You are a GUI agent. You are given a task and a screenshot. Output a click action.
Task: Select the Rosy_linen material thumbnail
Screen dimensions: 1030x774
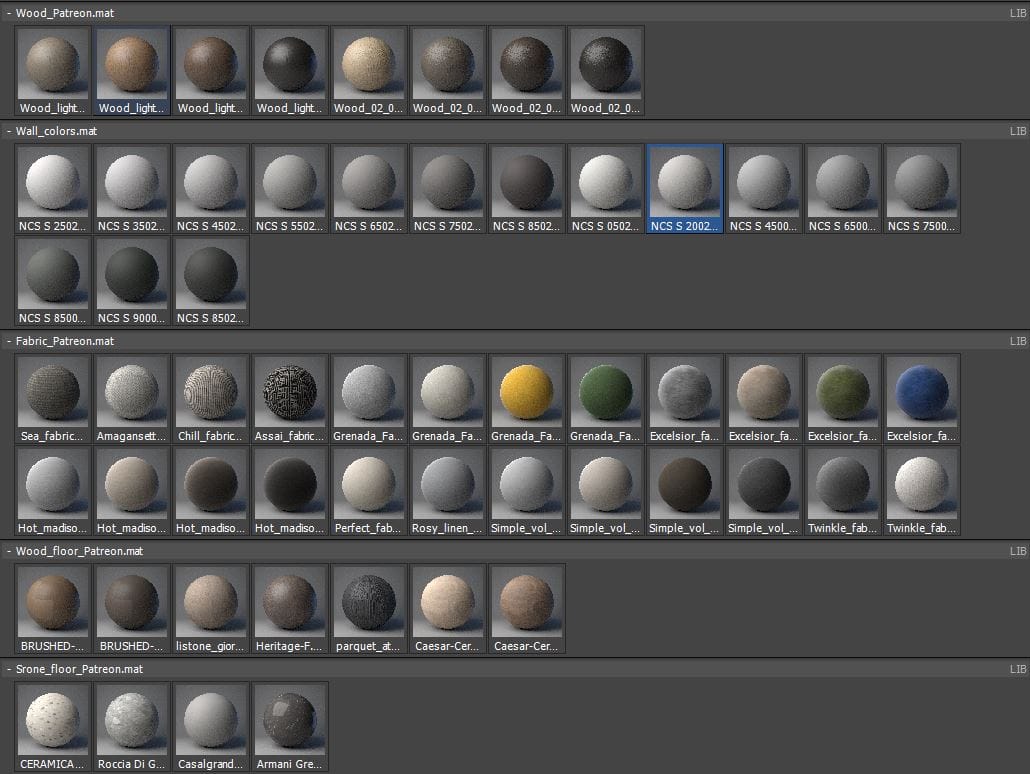(448, 484)
